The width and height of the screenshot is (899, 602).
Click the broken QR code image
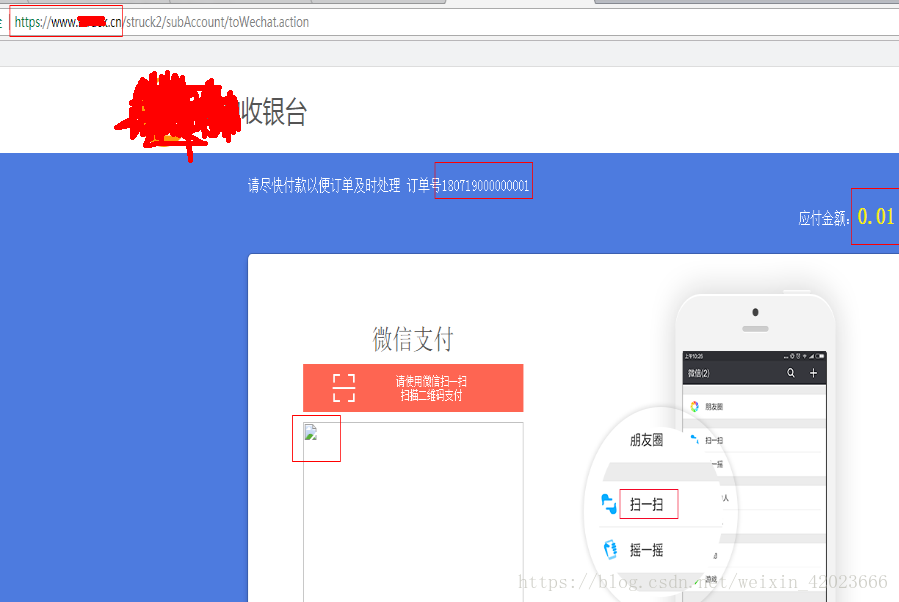(x=311, y=432)
